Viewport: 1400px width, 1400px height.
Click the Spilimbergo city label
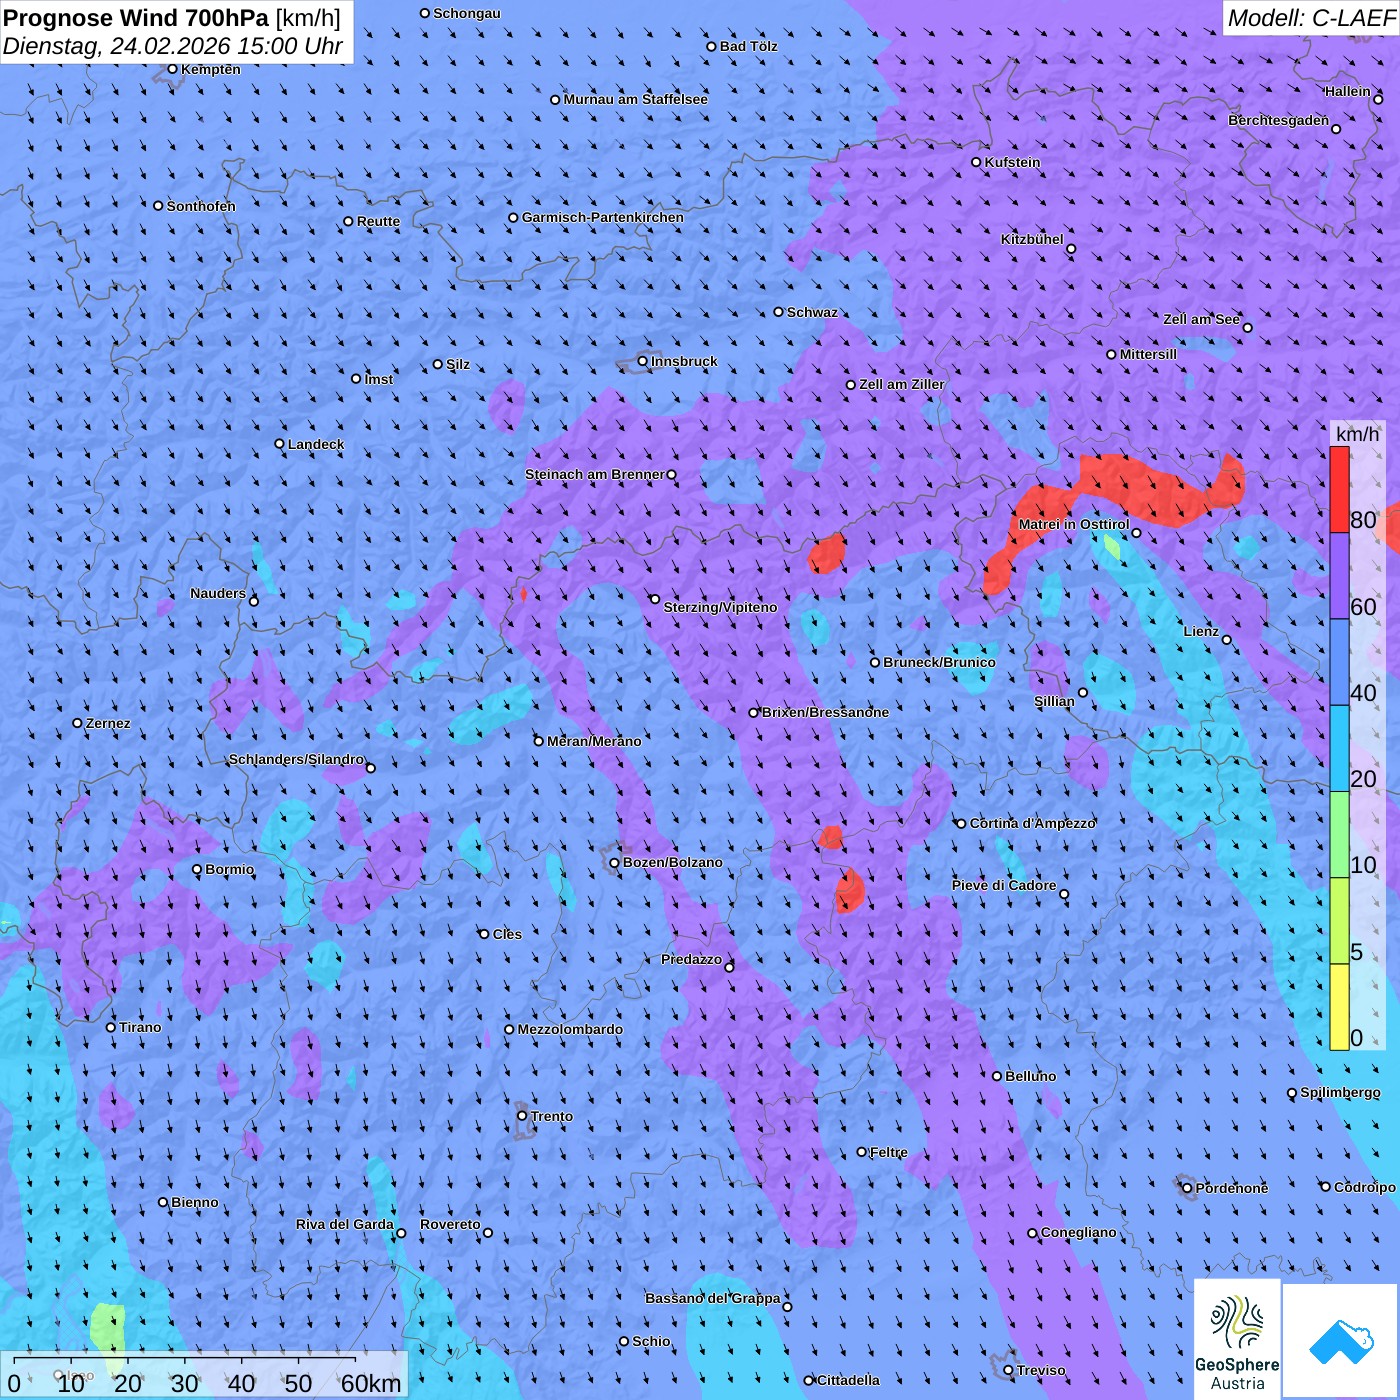coord(1340,1092)
